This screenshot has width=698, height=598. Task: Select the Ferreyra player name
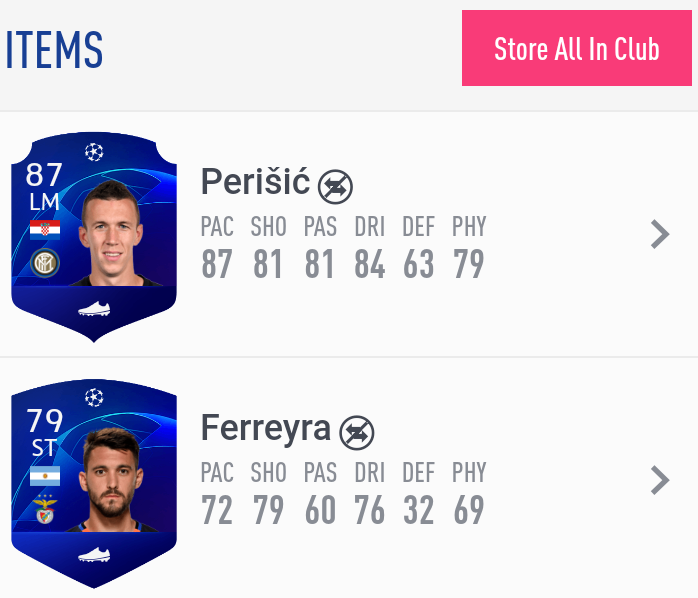click(265, 428)
